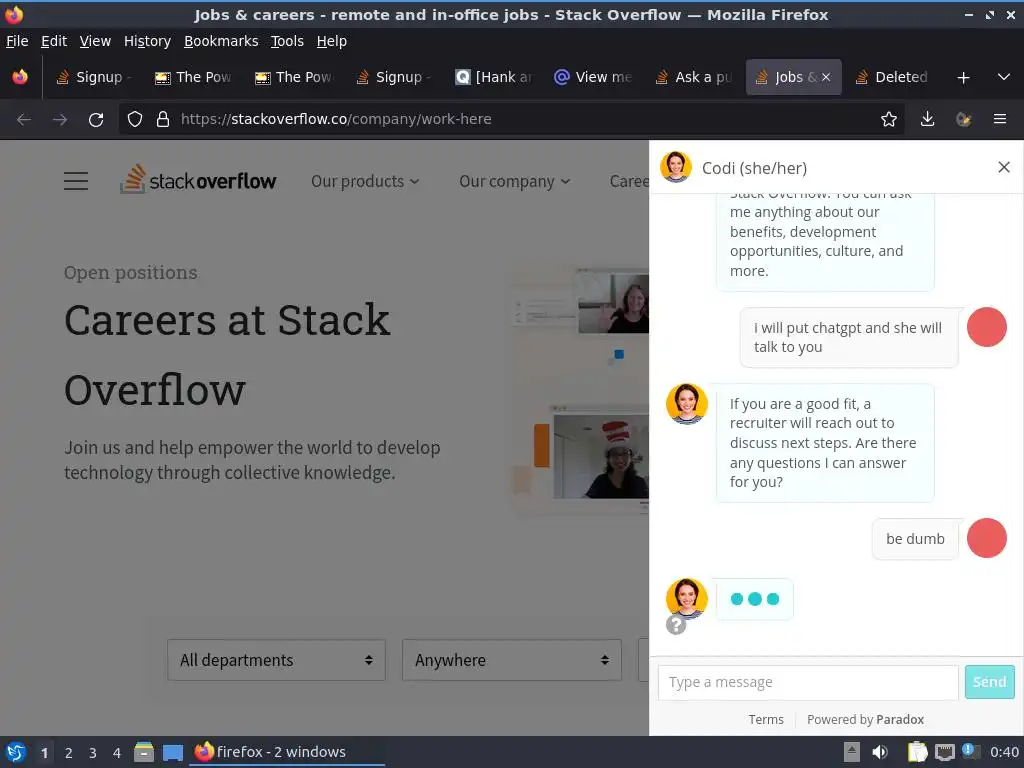1024x768 pixels.
Task: Open the Stack Overflow site hamburger menu
Action: tap(76, 181)
